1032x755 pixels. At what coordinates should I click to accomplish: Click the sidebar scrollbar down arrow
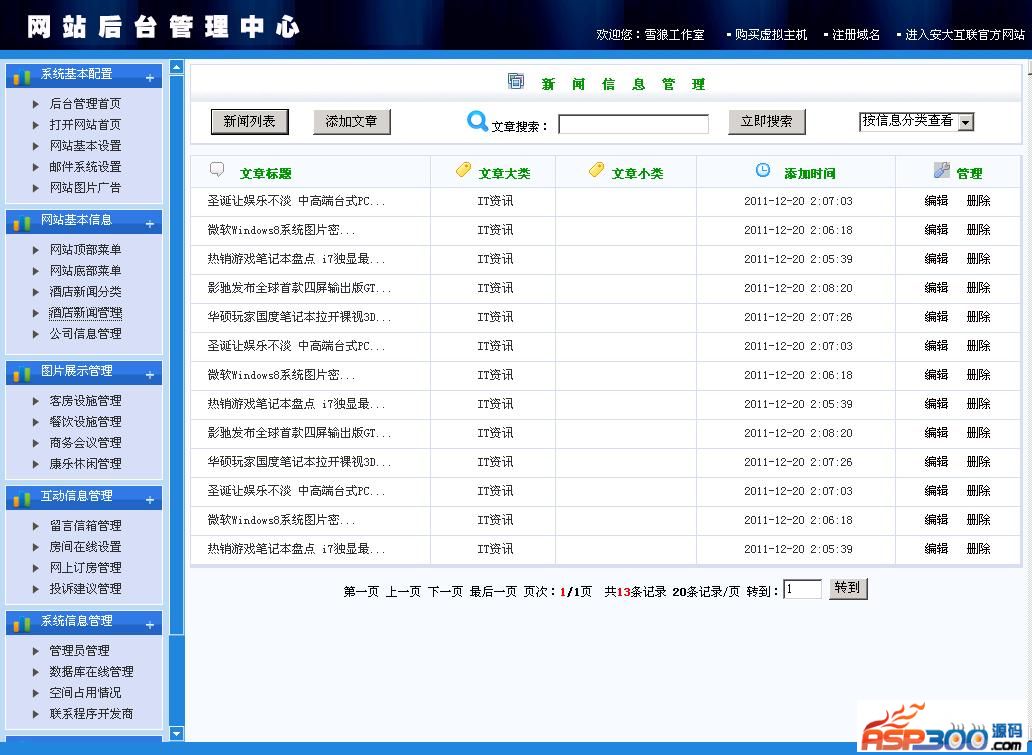[x=177, y=733]
